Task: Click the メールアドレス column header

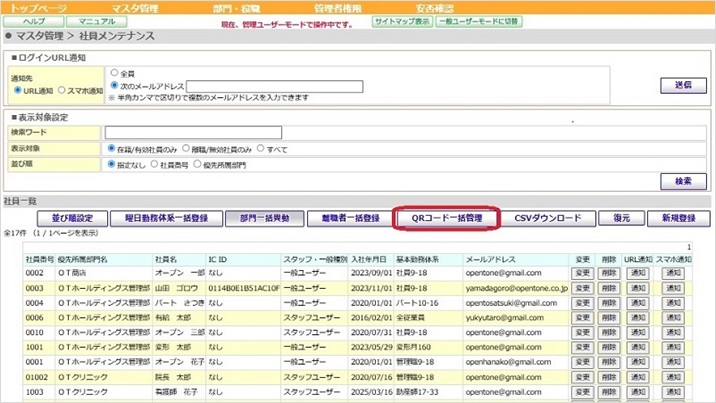Action: click(490, 259)
